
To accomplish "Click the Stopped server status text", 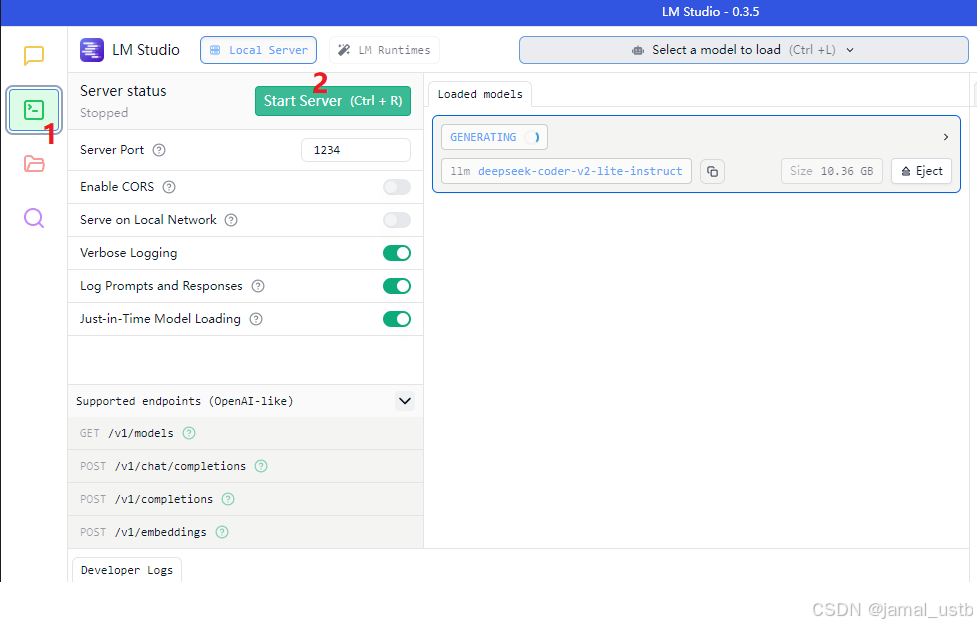I will click(104, 113).
